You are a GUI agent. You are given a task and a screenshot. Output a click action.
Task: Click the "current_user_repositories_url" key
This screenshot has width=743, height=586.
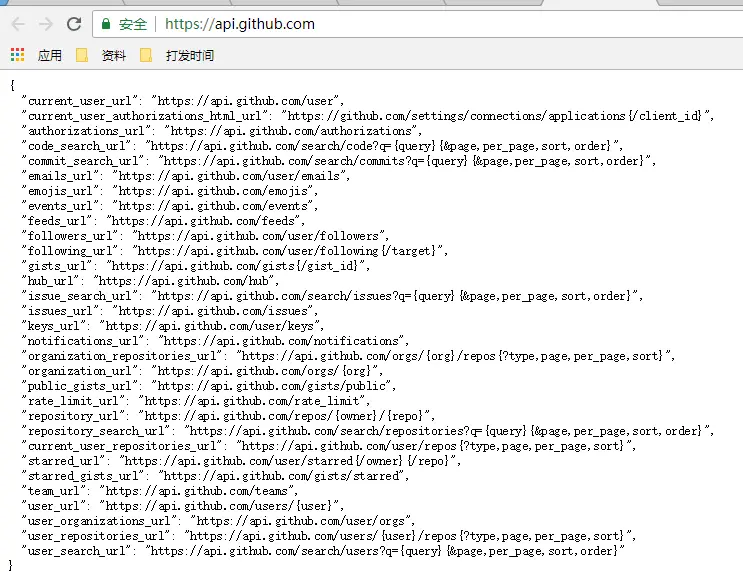pyautogui.click(x=122, y=446)
